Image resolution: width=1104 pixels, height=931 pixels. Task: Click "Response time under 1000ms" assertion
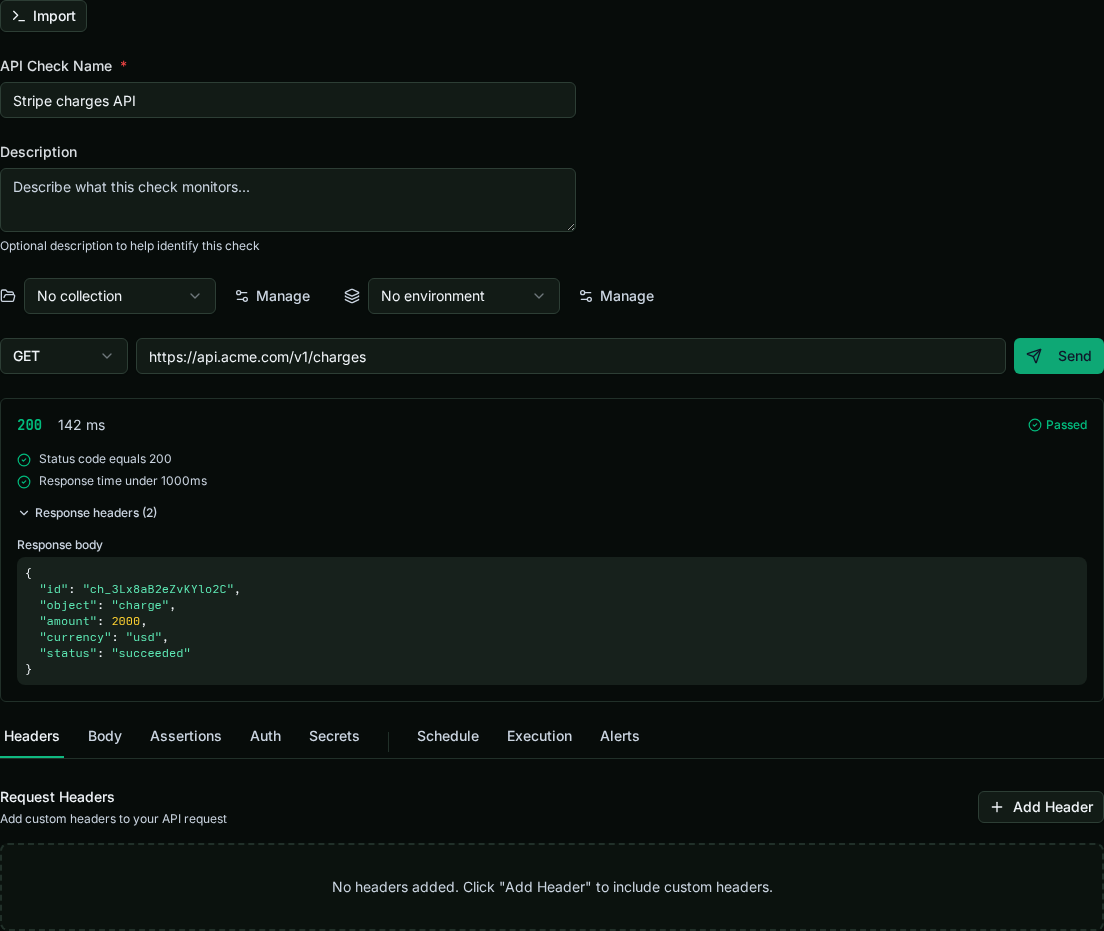(123, 481)
